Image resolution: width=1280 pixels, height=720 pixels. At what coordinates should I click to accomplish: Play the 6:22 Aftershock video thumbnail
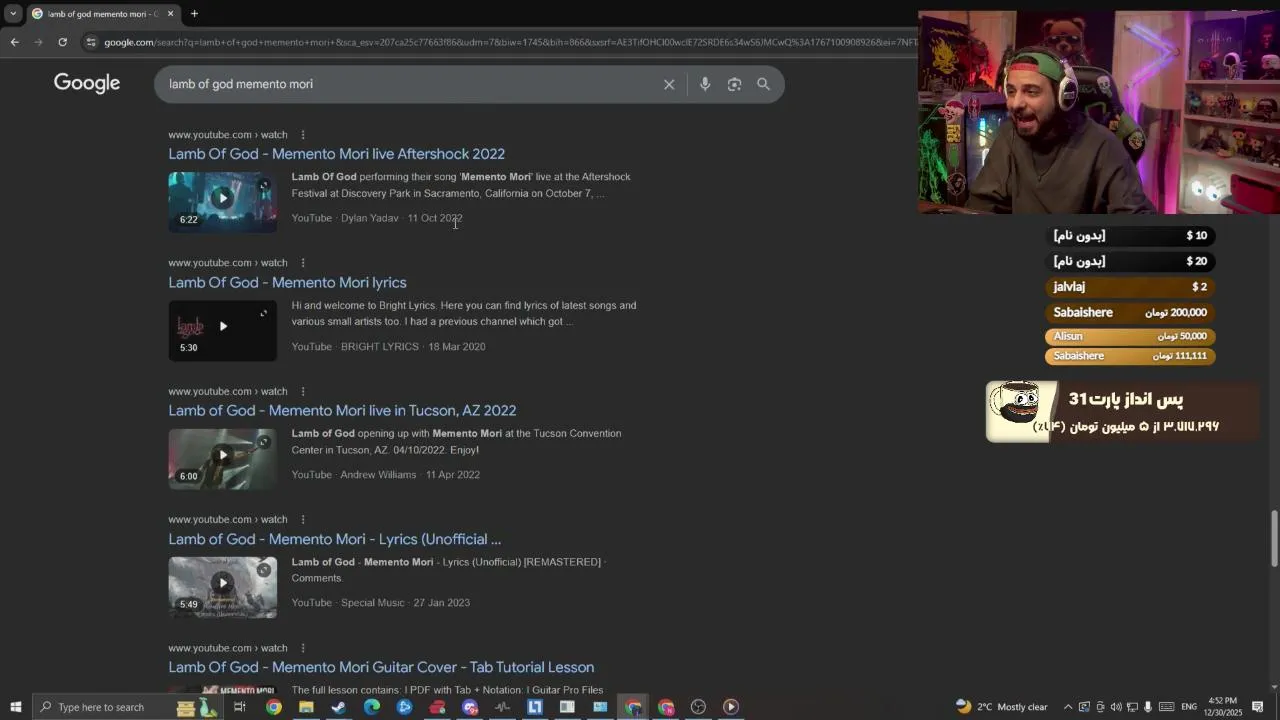pyautogui.click(x=222, y=202)
